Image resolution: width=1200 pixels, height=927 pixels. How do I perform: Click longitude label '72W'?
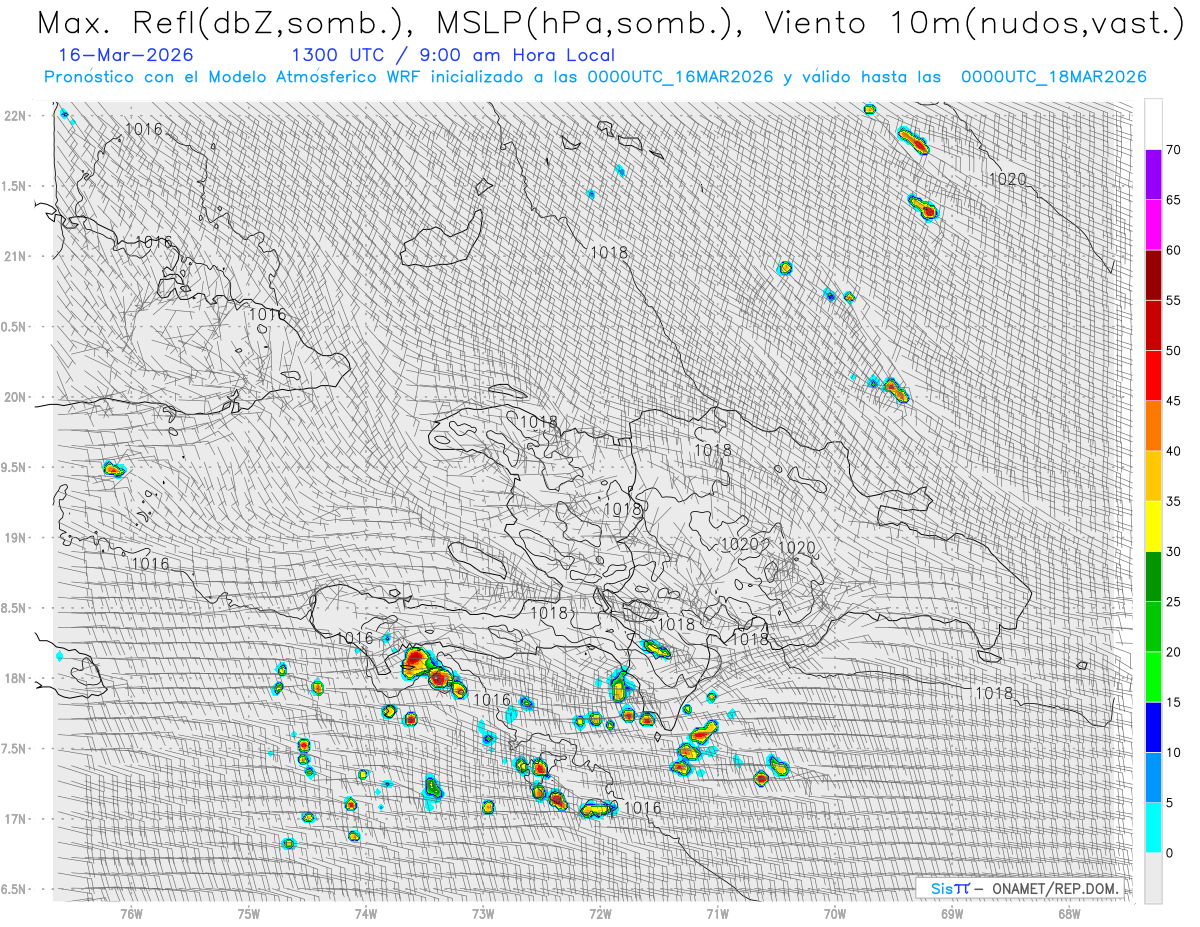point(600,913)
